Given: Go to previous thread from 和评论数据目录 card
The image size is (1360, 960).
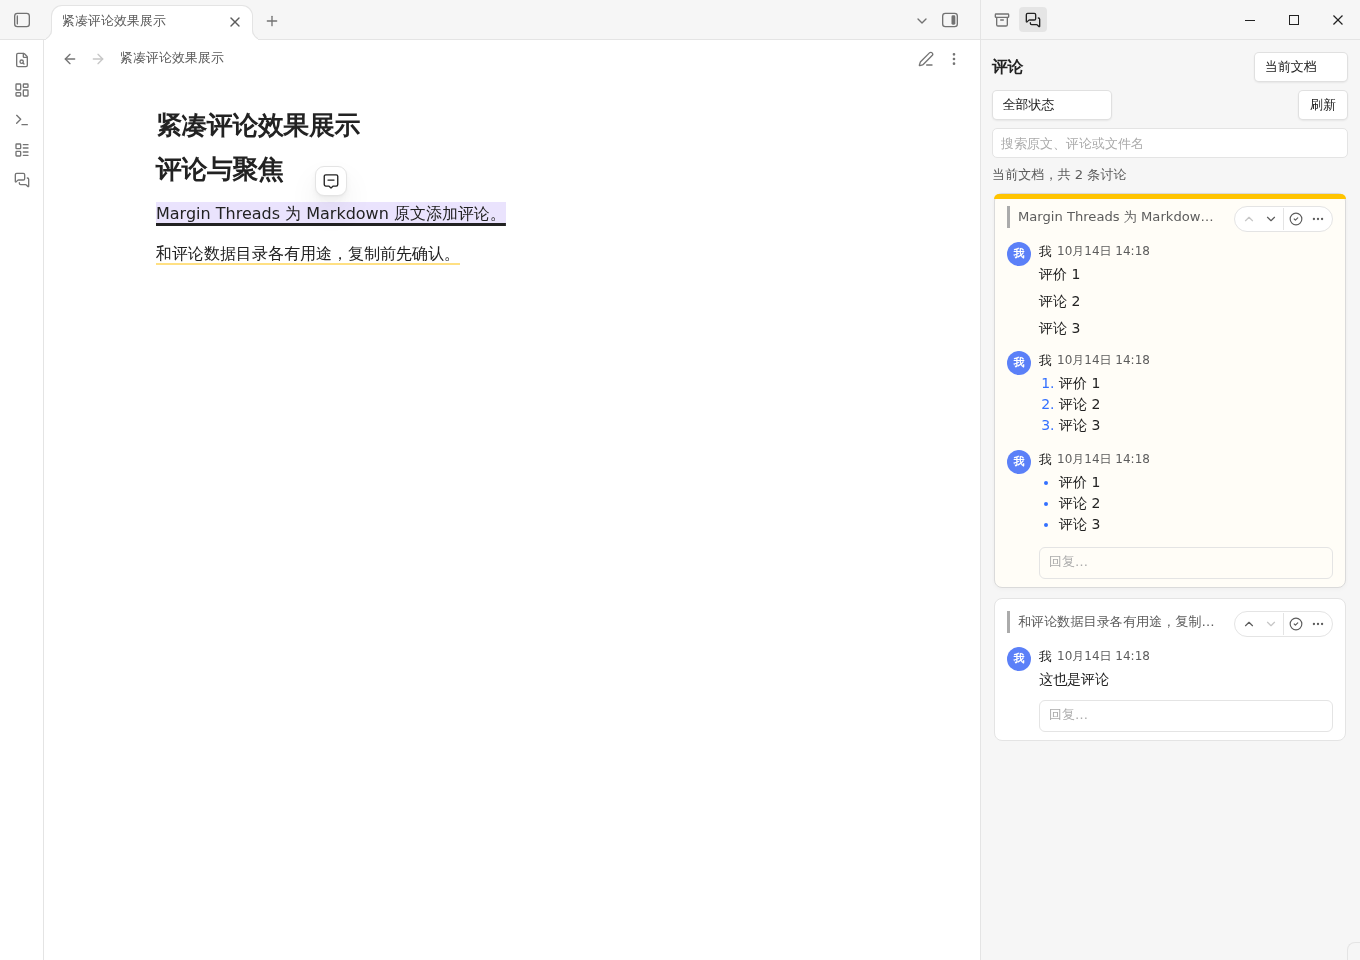Looking at the screenshot, I should pos(1249,624).
